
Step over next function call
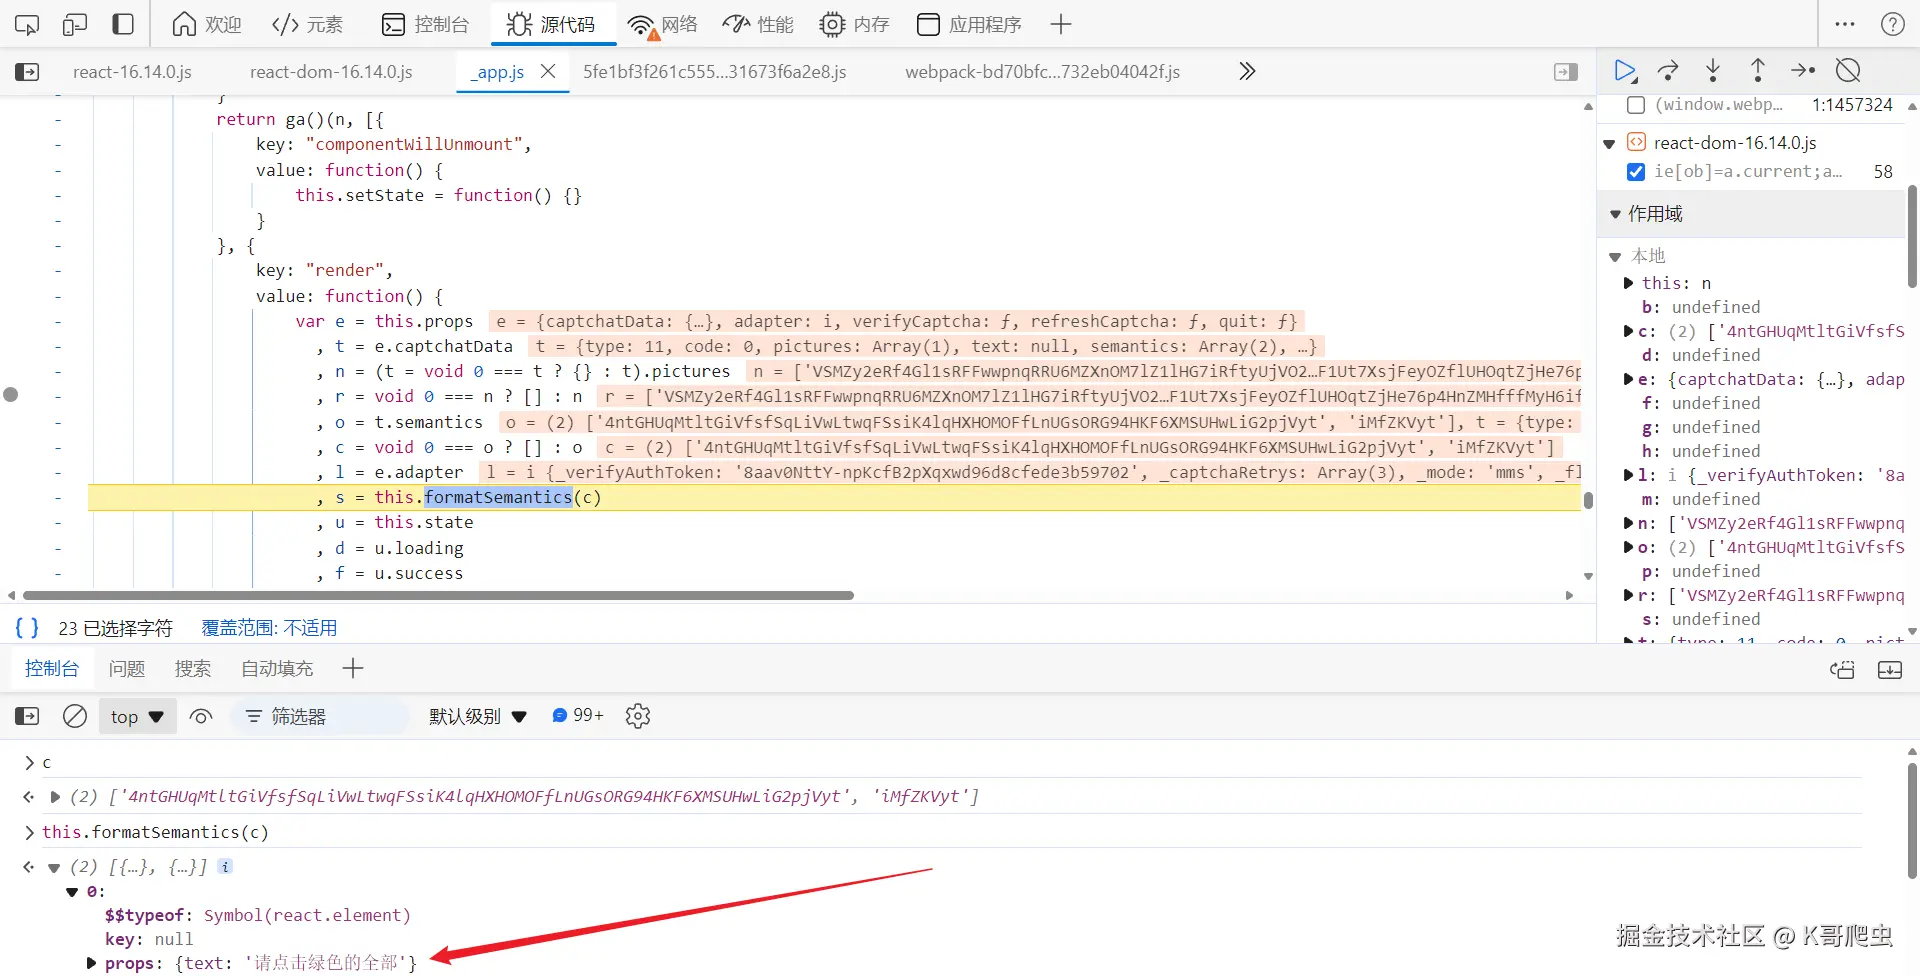1668,70
